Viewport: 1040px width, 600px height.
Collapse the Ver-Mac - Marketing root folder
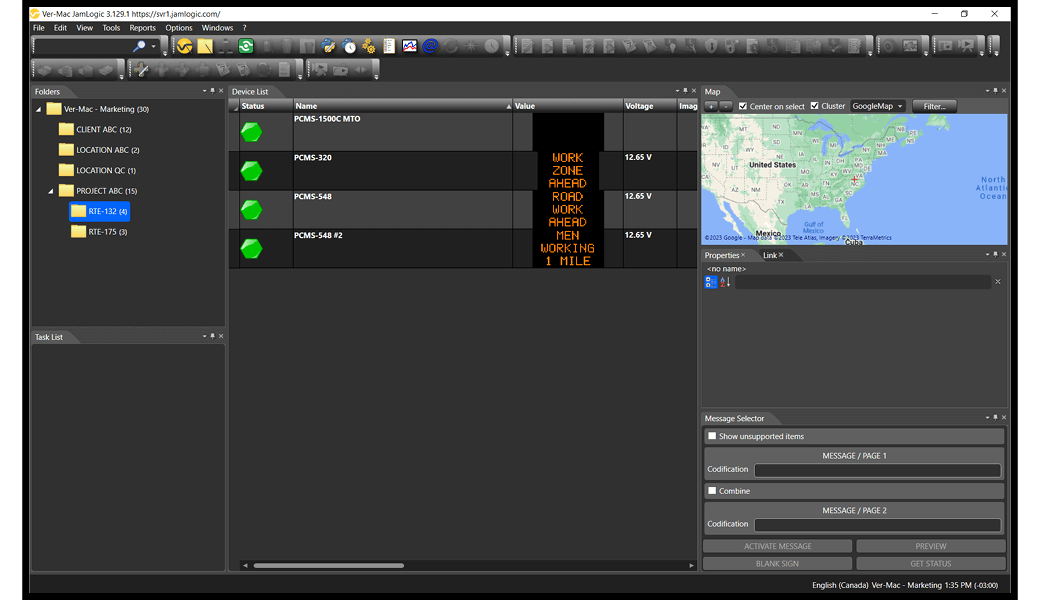[39, 109]
